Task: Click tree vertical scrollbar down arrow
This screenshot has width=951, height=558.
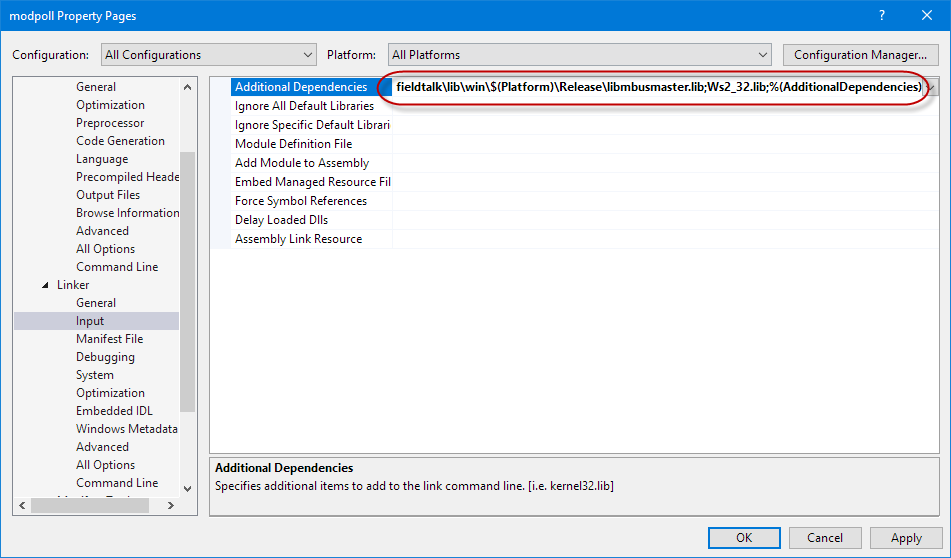Action: [x=187, y=488]
